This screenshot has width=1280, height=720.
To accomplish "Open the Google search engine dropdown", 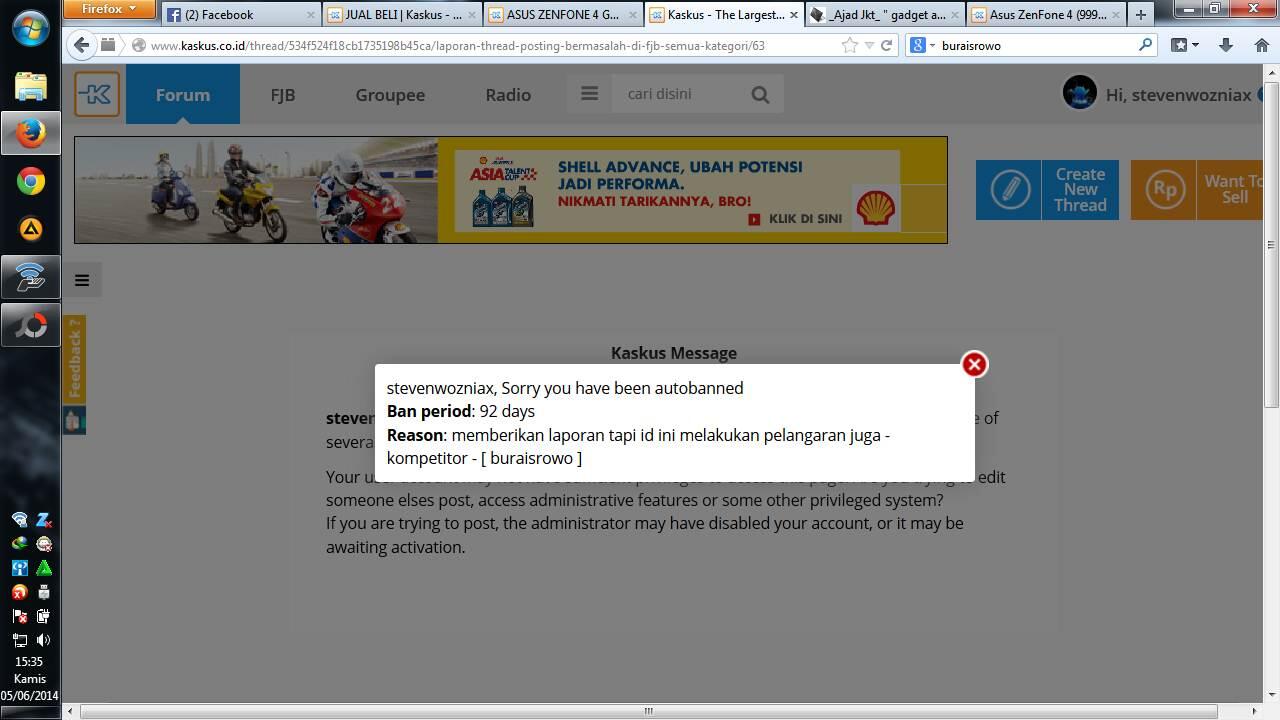I will pos(922,45).
